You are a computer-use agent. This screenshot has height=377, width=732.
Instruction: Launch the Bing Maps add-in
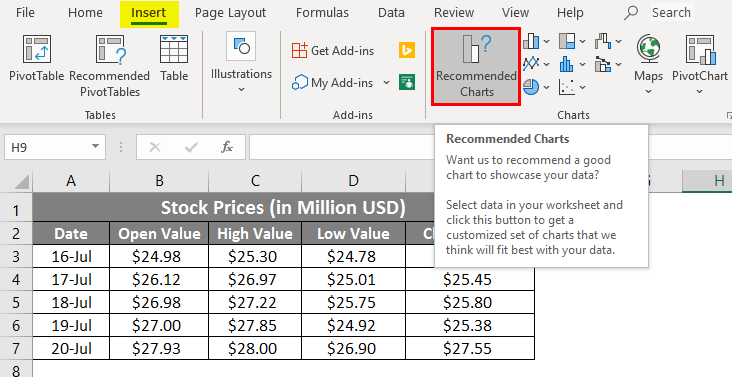407,50
